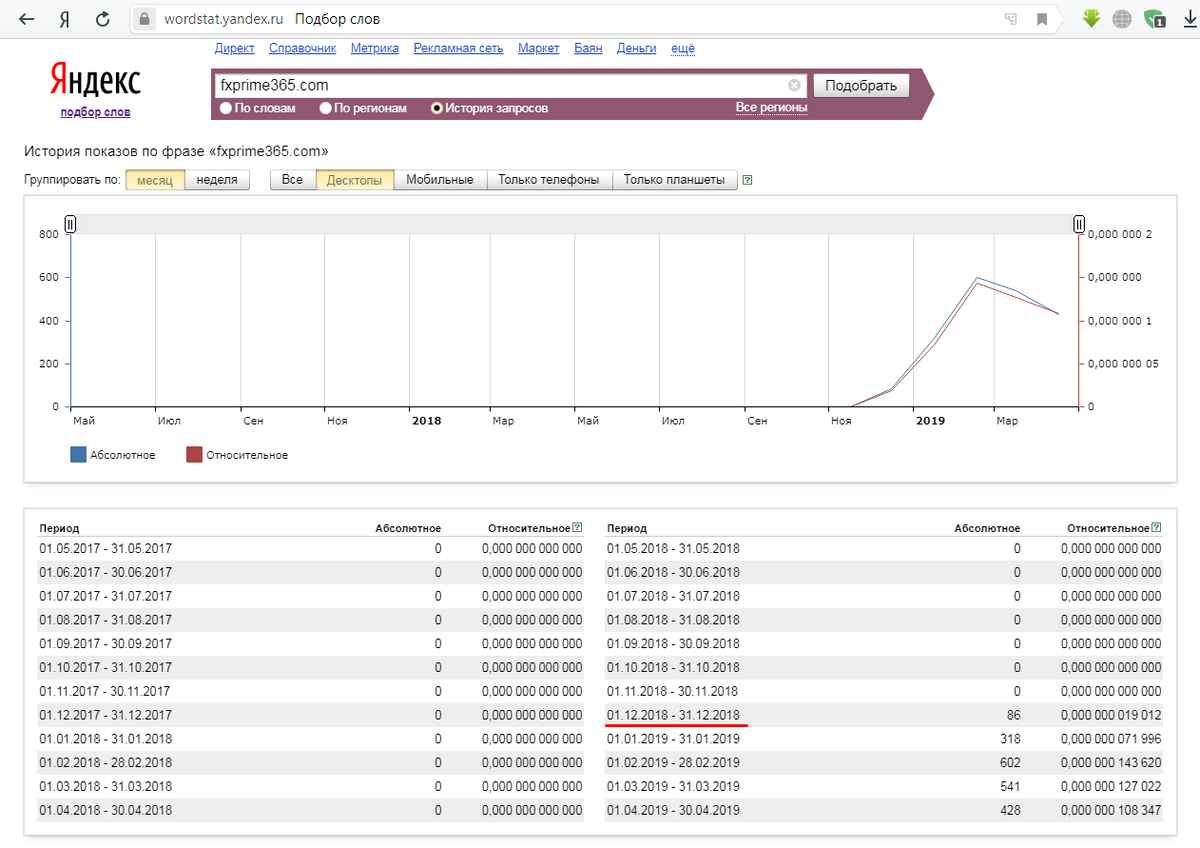Open the Все регионы region selector
The width and height of the screenshot is (1200, 848).
point(771,107)
